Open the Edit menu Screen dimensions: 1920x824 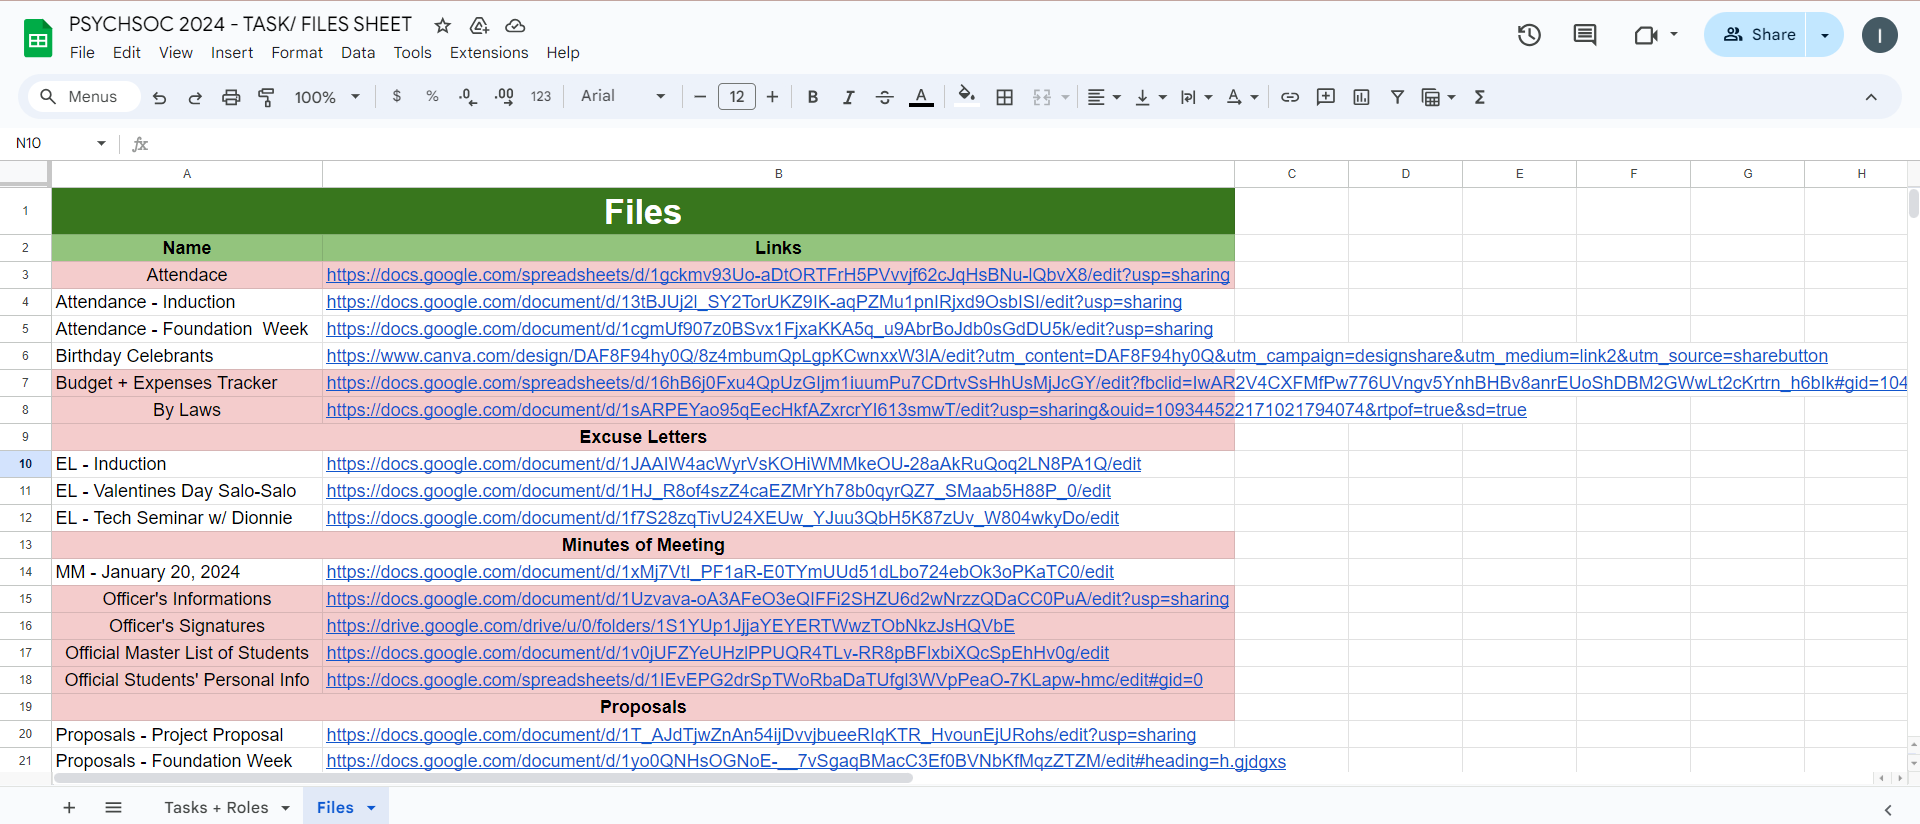tap(126, 53)
